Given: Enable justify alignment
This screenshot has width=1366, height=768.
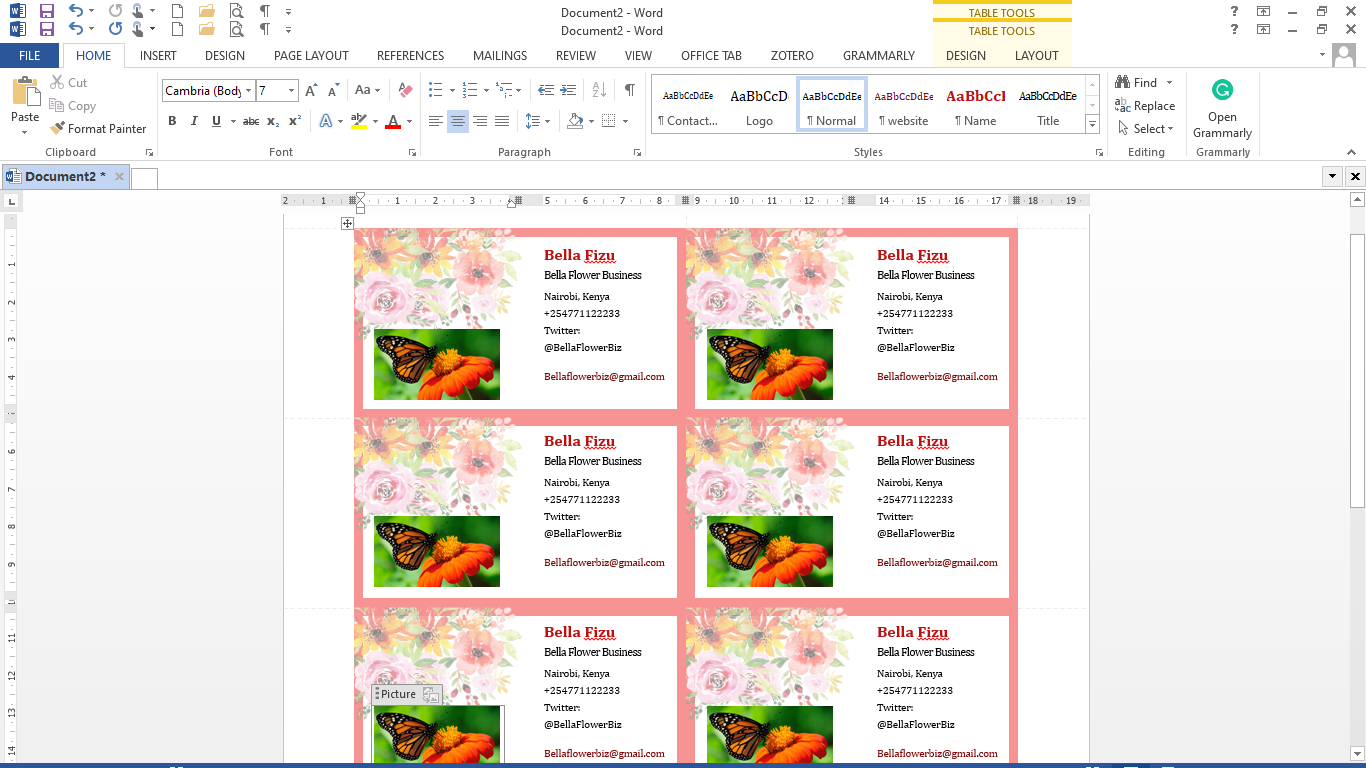Looking at the screenshot, I should point(501,120).
